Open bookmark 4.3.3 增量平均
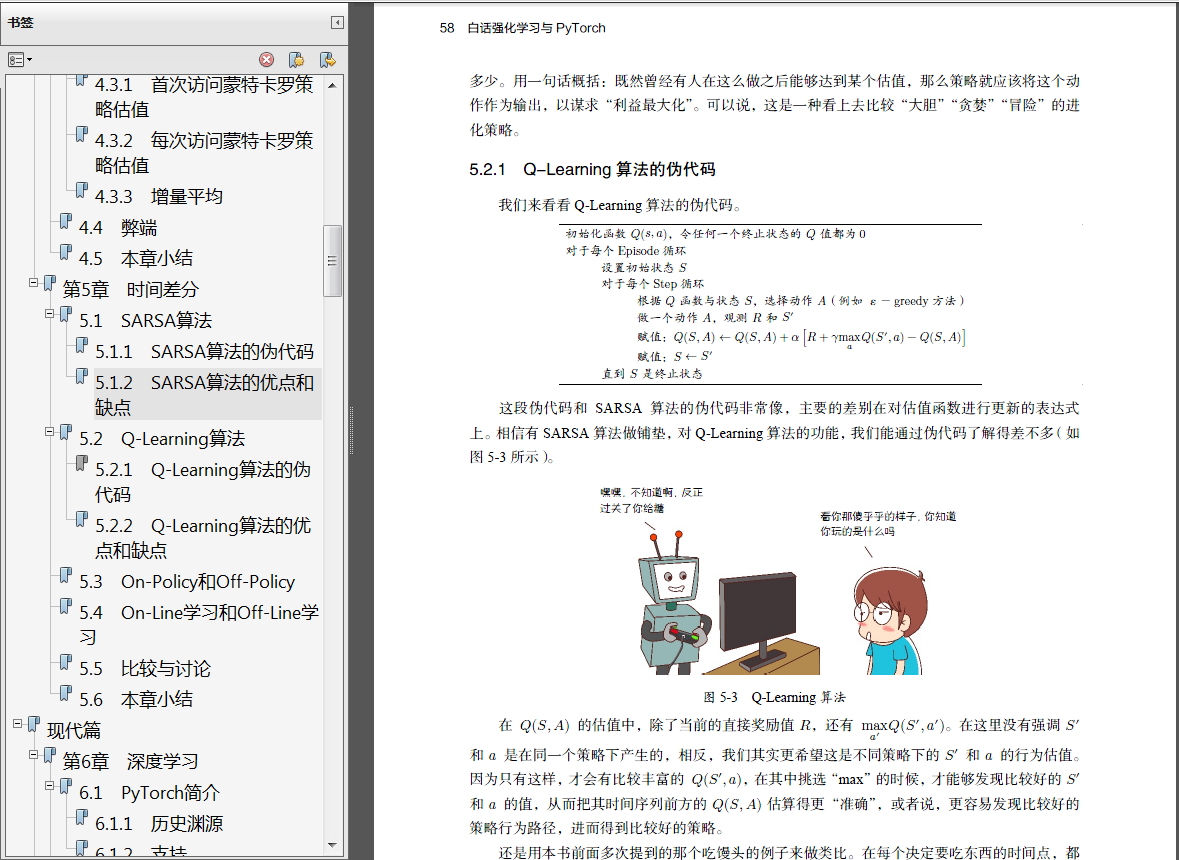This screenshot has height=860, width=1179. (159, 197)
